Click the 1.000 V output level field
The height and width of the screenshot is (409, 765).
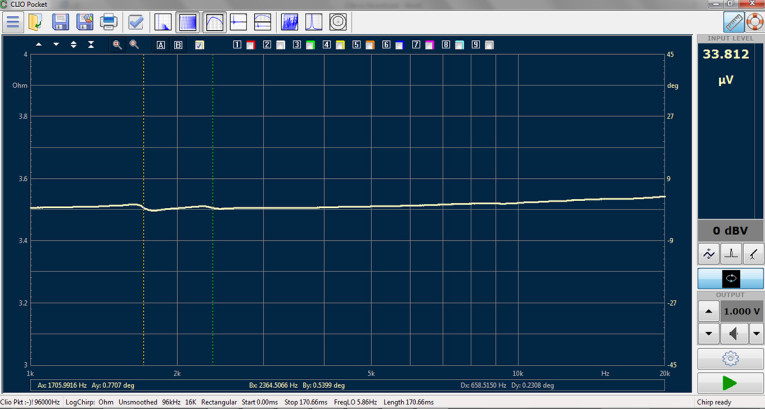[x=742, y=311]
